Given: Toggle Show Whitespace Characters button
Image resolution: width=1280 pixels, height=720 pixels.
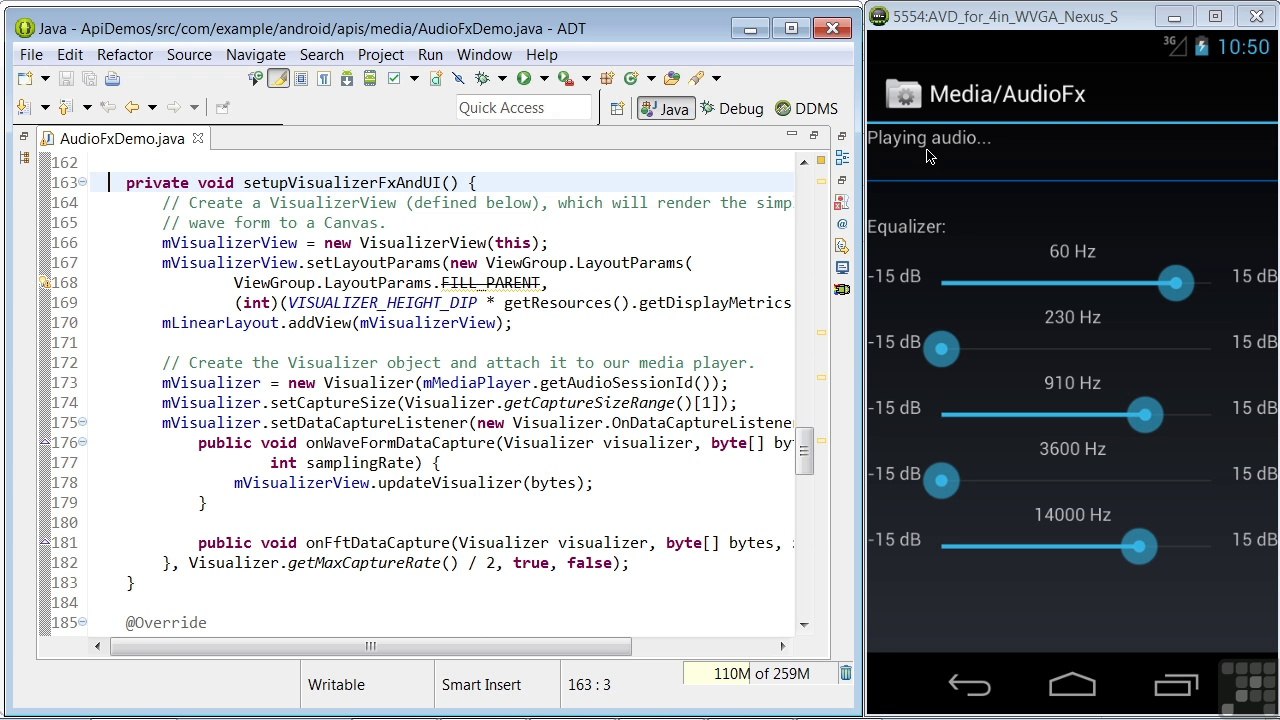Looking at the screenshot, I should [x=324, y=78].
